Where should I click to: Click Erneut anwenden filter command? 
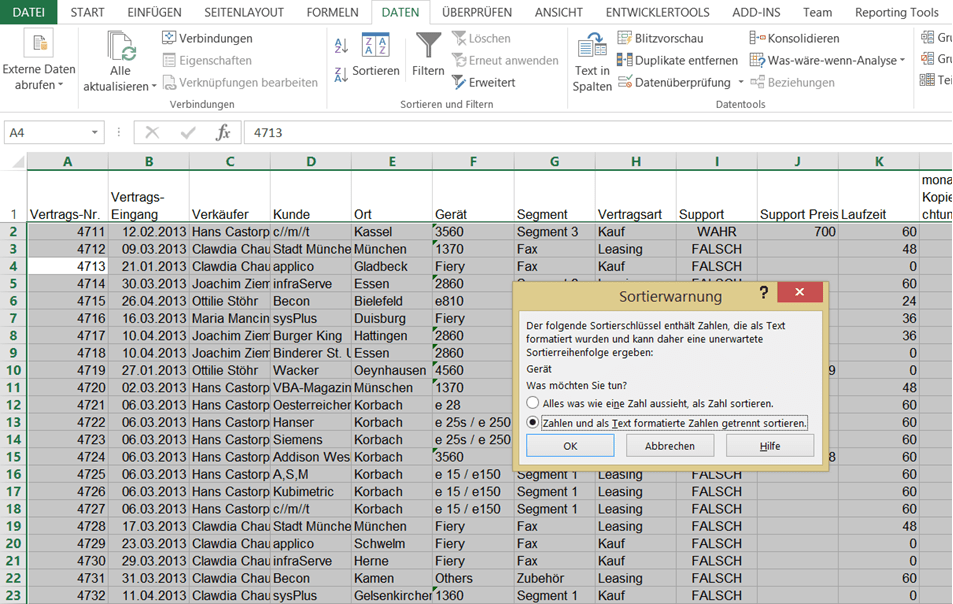[506, 60]
